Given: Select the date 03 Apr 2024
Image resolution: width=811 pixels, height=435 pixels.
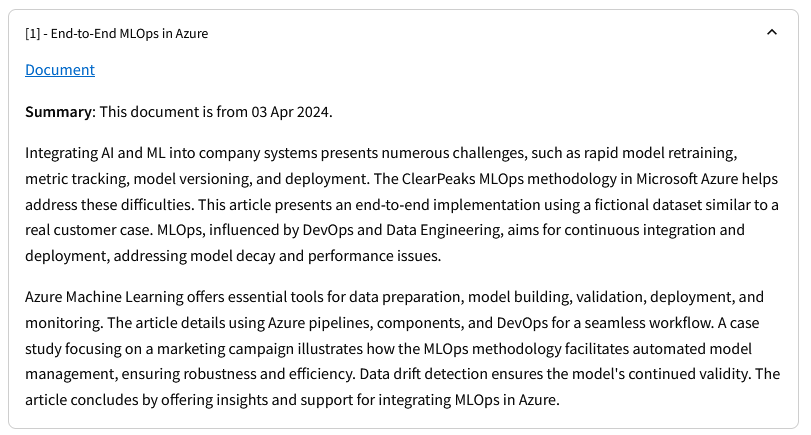Looking at the screenshot, I should 290,112.
